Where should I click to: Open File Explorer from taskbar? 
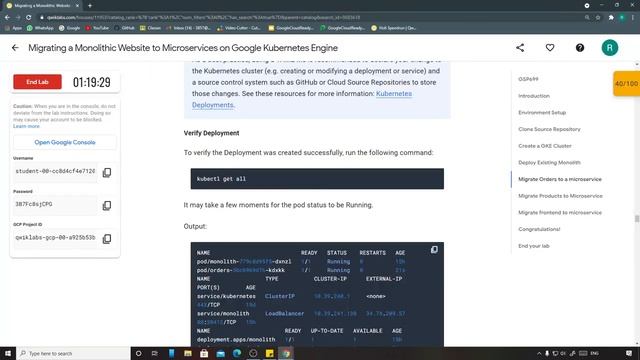point(188,353)
